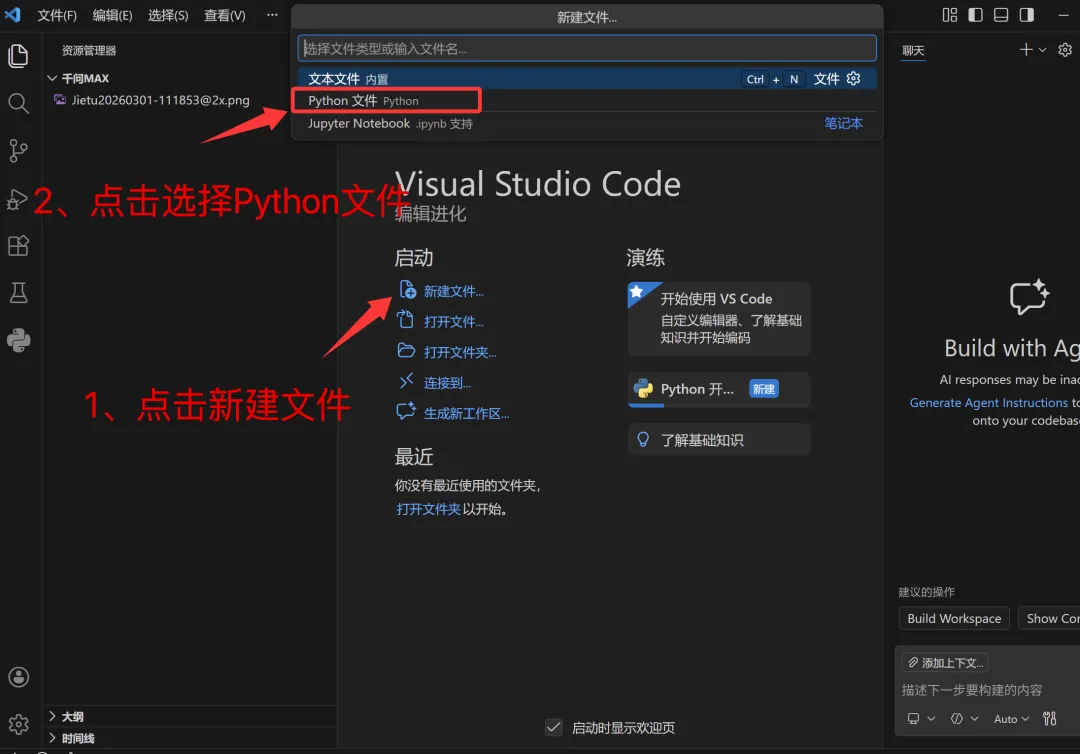
Task: Open the overflow menu ellipsis
Action: pyautogui.click(x=272, y=15)
